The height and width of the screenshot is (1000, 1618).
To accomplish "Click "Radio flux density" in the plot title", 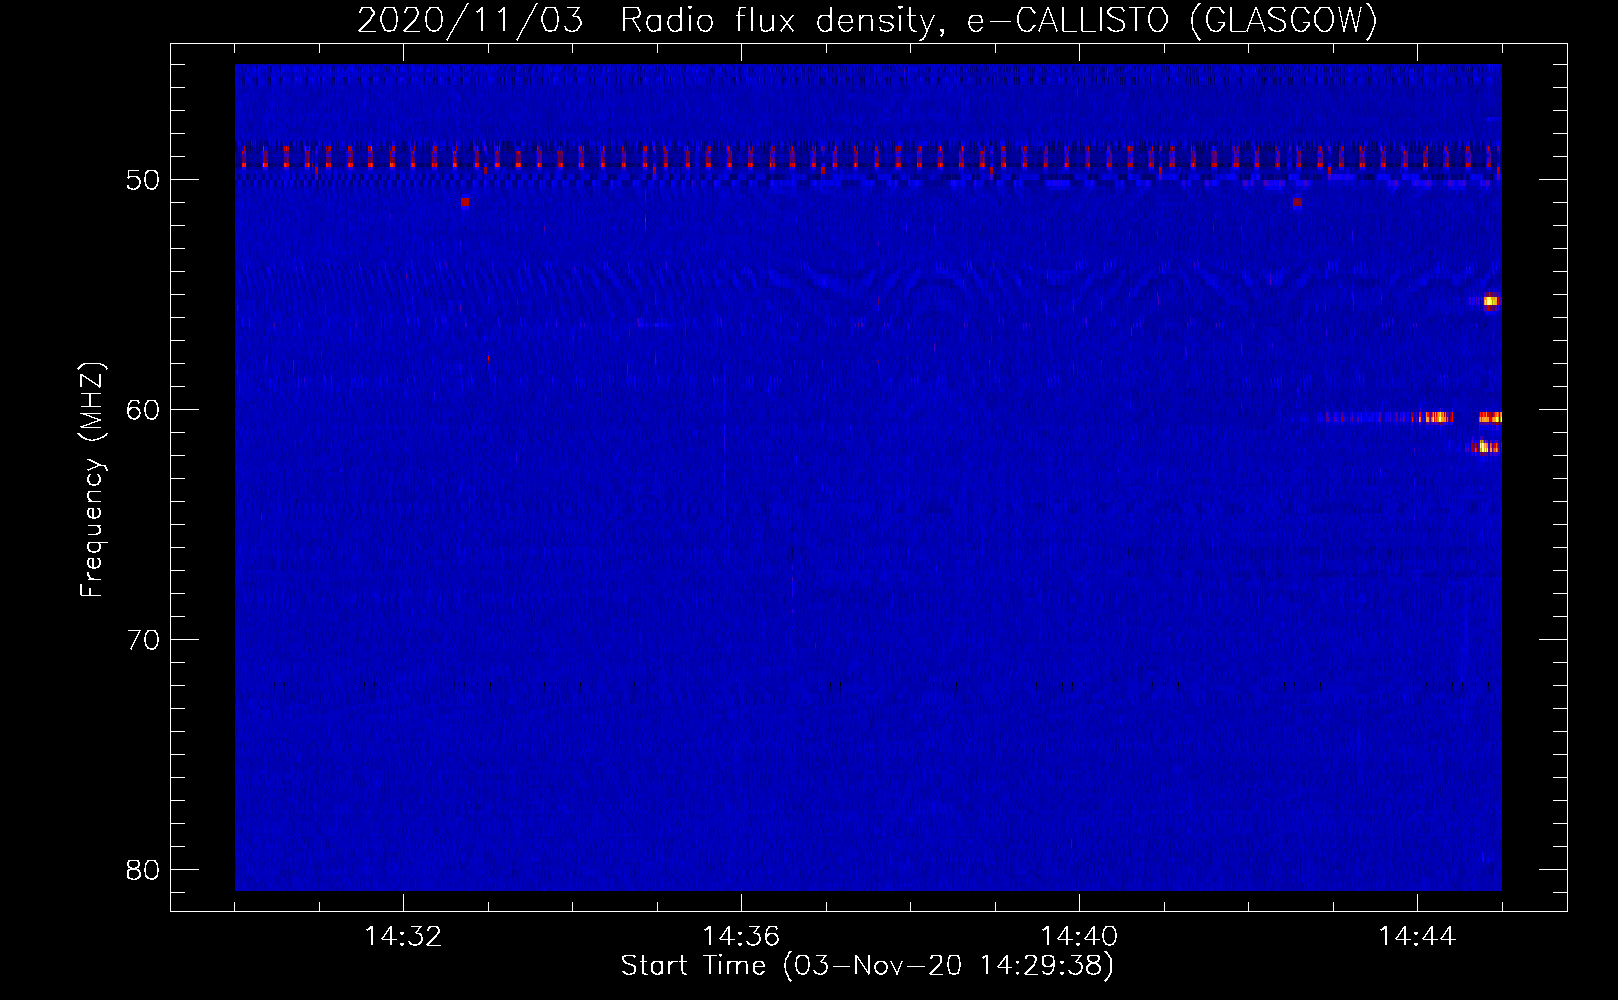I will tap(780, 20).
